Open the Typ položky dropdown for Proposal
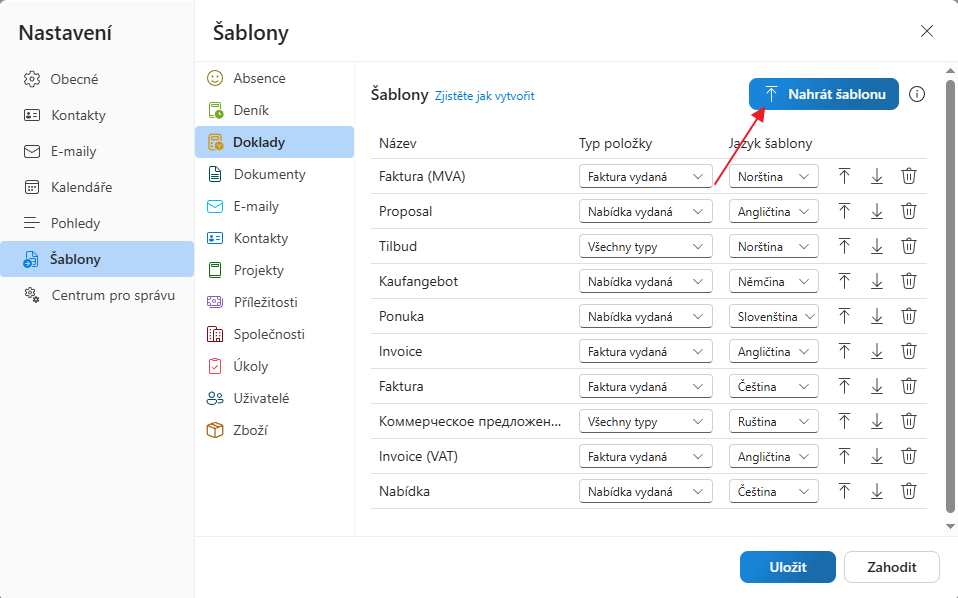Viewport: 958px width, 598px height. coord(645,211)
